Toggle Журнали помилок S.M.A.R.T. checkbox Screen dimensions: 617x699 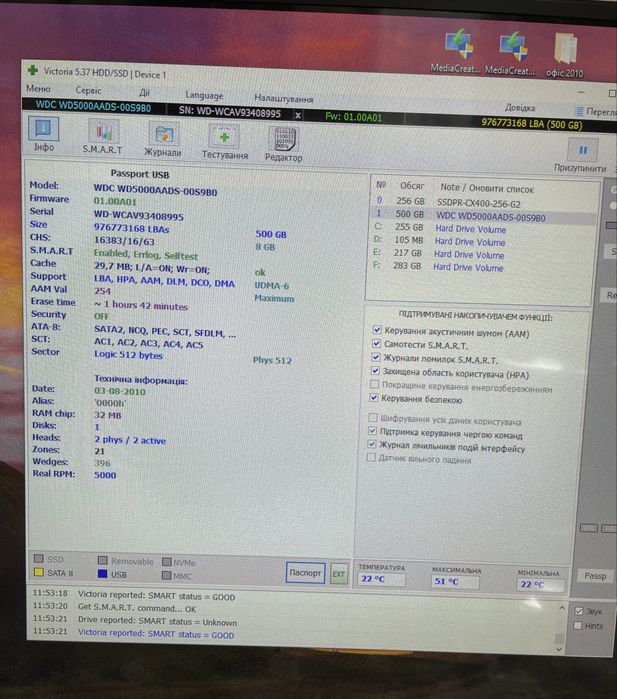click(376, 357)
